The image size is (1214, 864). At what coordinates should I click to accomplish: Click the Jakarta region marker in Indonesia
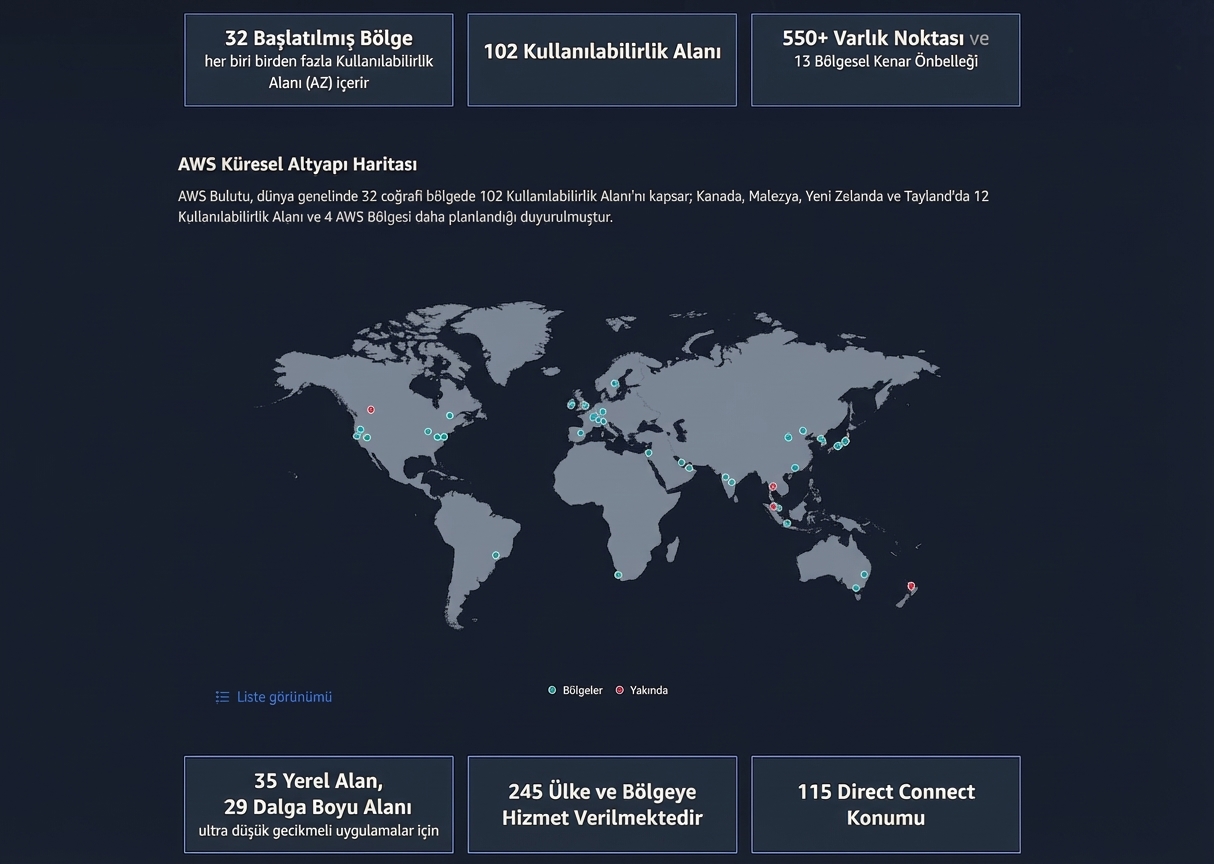coord(787,523)
